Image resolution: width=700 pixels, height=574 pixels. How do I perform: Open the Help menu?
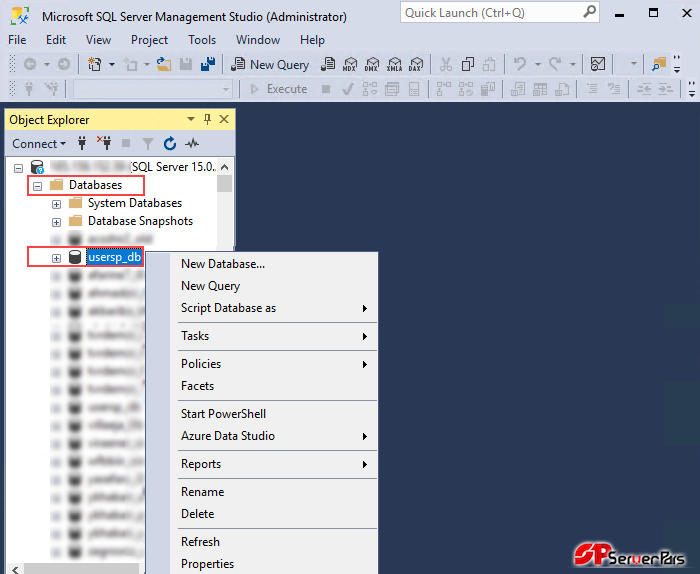point(312,40)
